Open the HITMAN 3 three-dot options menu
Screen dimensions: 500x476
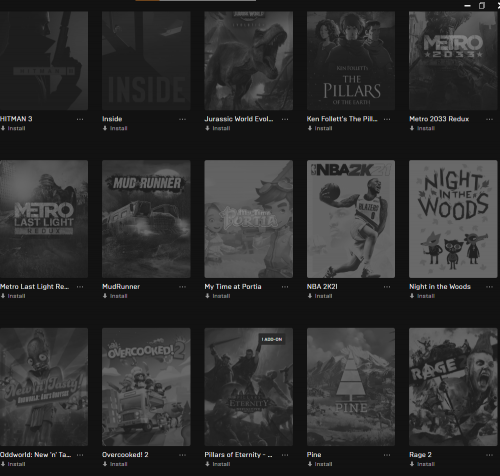pyautogui.click(x=80, y=119)
